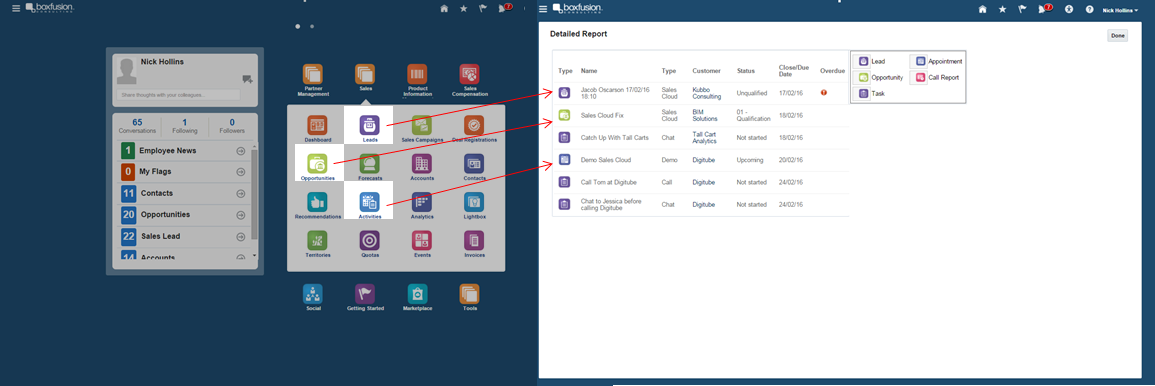Click the Appointment legend icon
1155x386 pixels.
tap(921, 61)
